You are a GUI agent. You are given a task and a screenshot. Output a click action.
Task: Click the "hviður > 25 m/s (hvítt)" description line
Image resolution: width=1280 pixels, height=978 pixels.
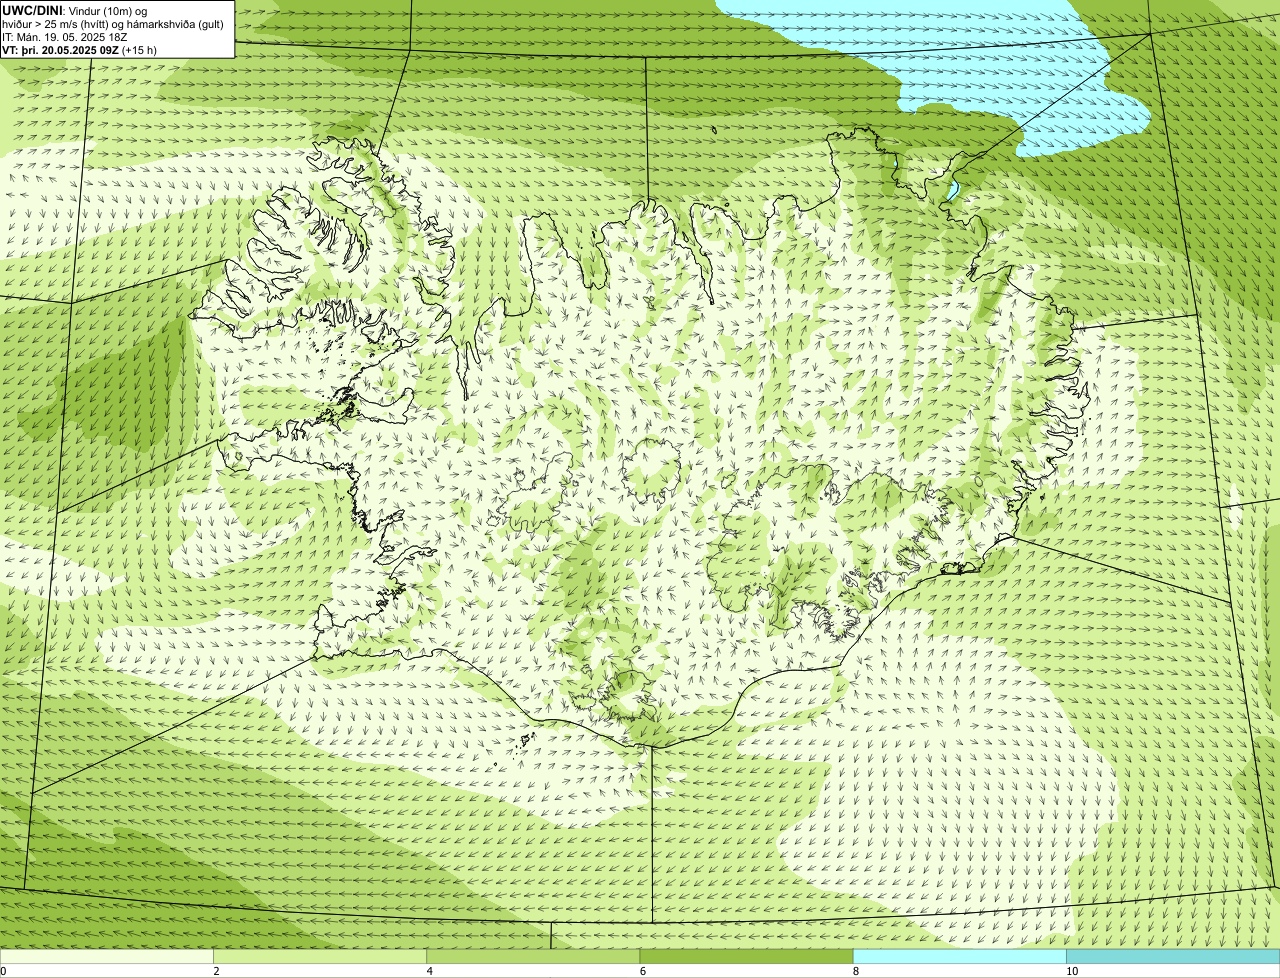click(x=113, y=23)
